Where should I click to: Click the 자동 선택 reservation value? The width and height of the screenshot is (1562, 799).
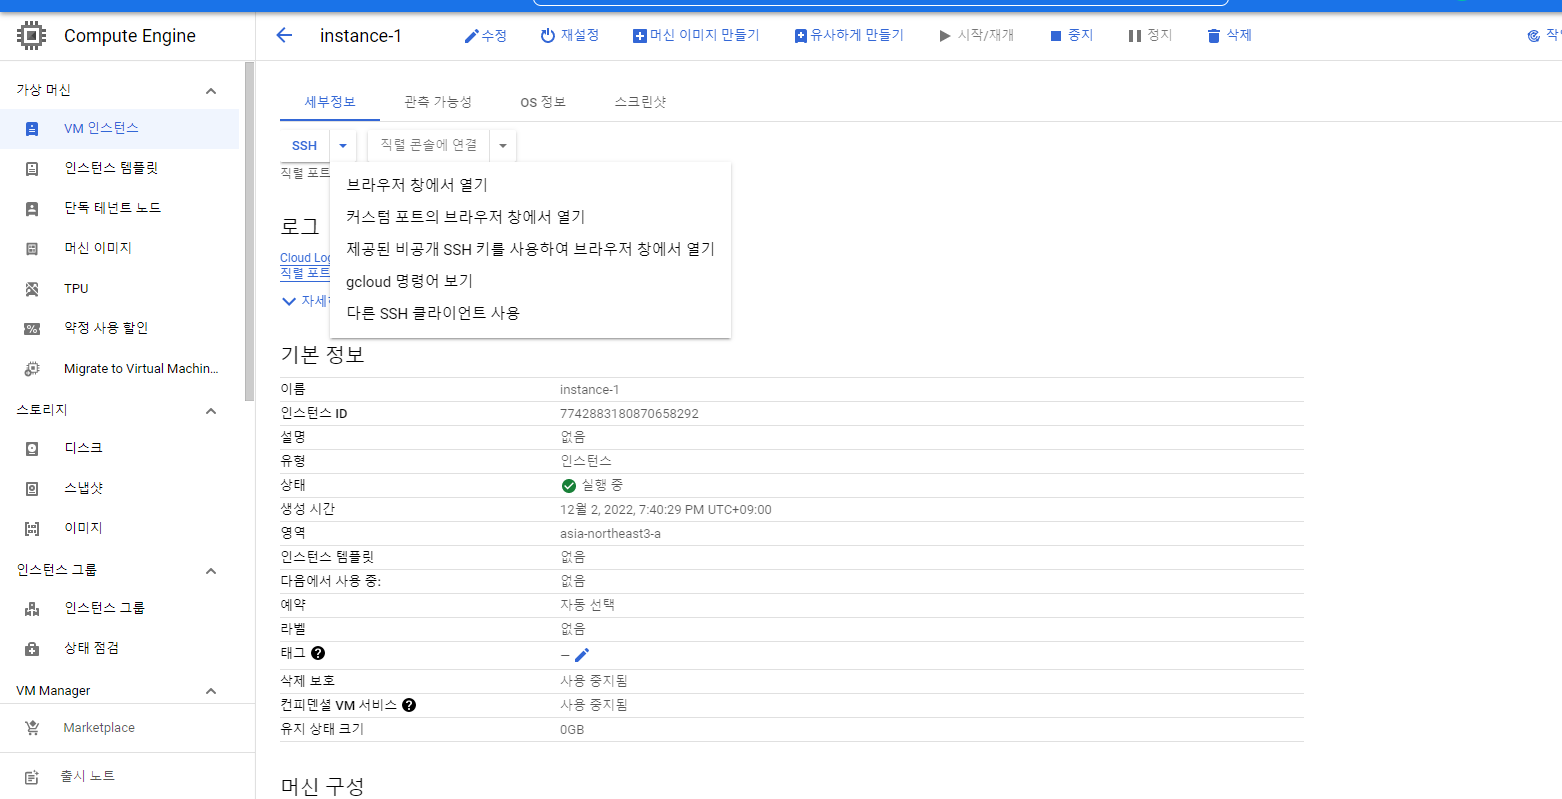(x=587, y=605)
